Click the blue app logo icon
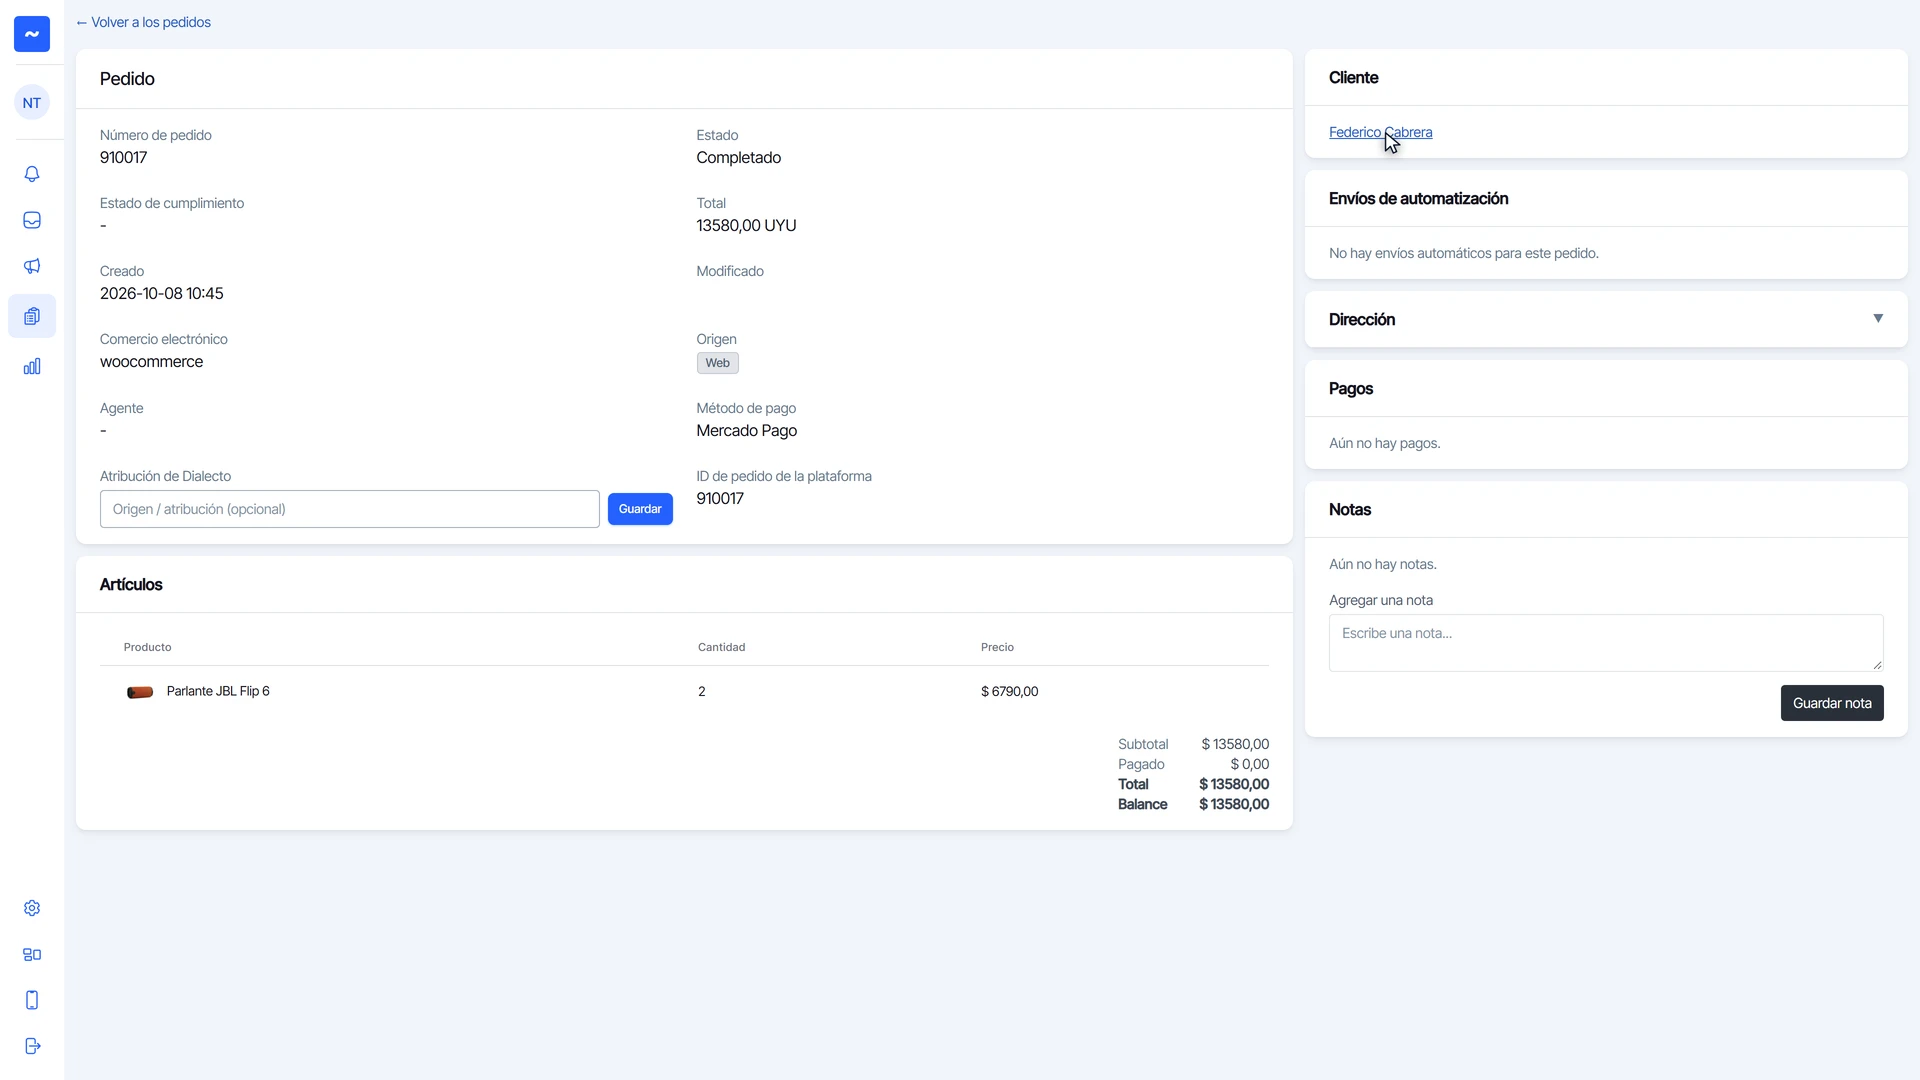The width and height of the screenshot is (1920, 1080). pos(32,34)
